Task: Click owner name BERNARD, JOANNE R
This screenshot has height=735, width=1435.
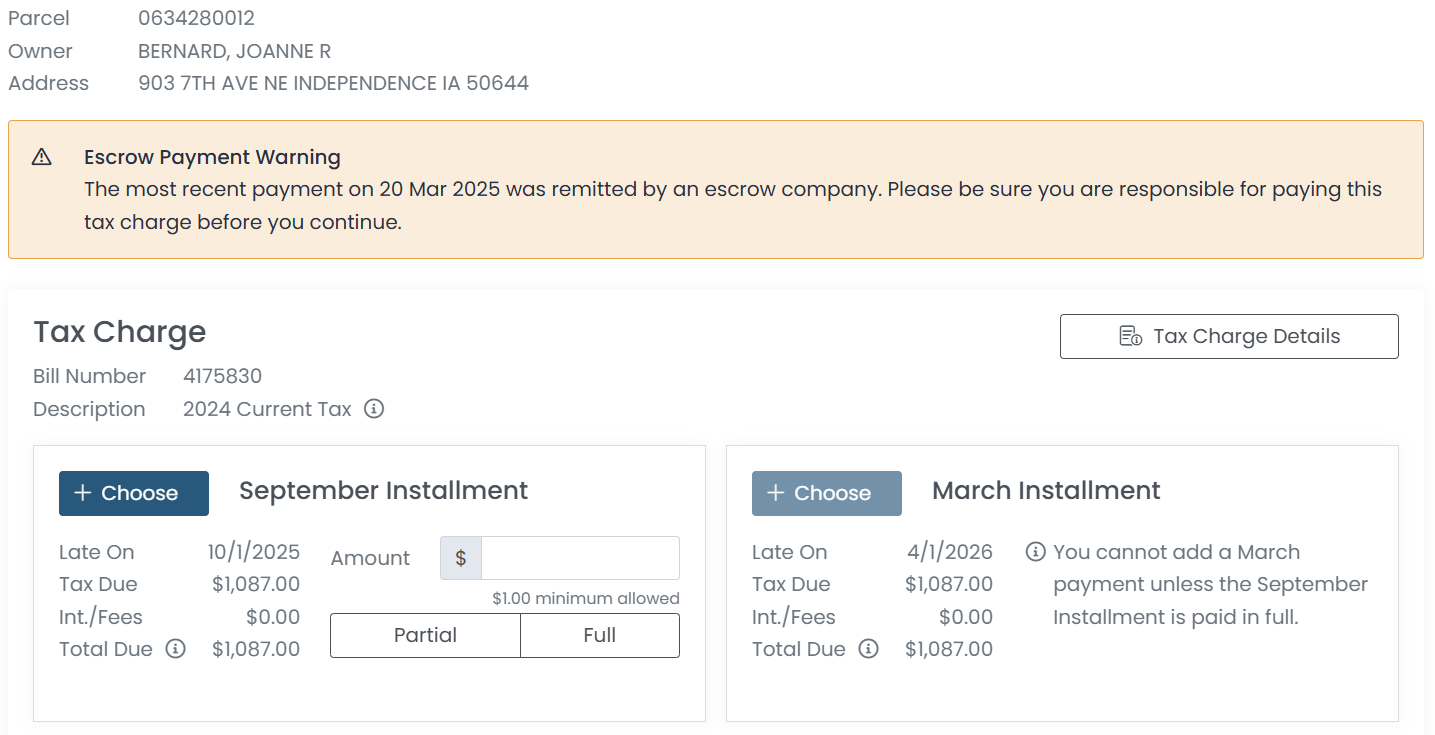Action: 234,51
